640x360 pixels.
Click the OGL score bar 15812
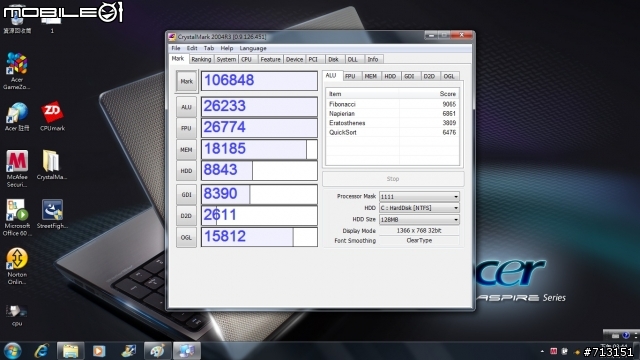click(x=259, y=237)
